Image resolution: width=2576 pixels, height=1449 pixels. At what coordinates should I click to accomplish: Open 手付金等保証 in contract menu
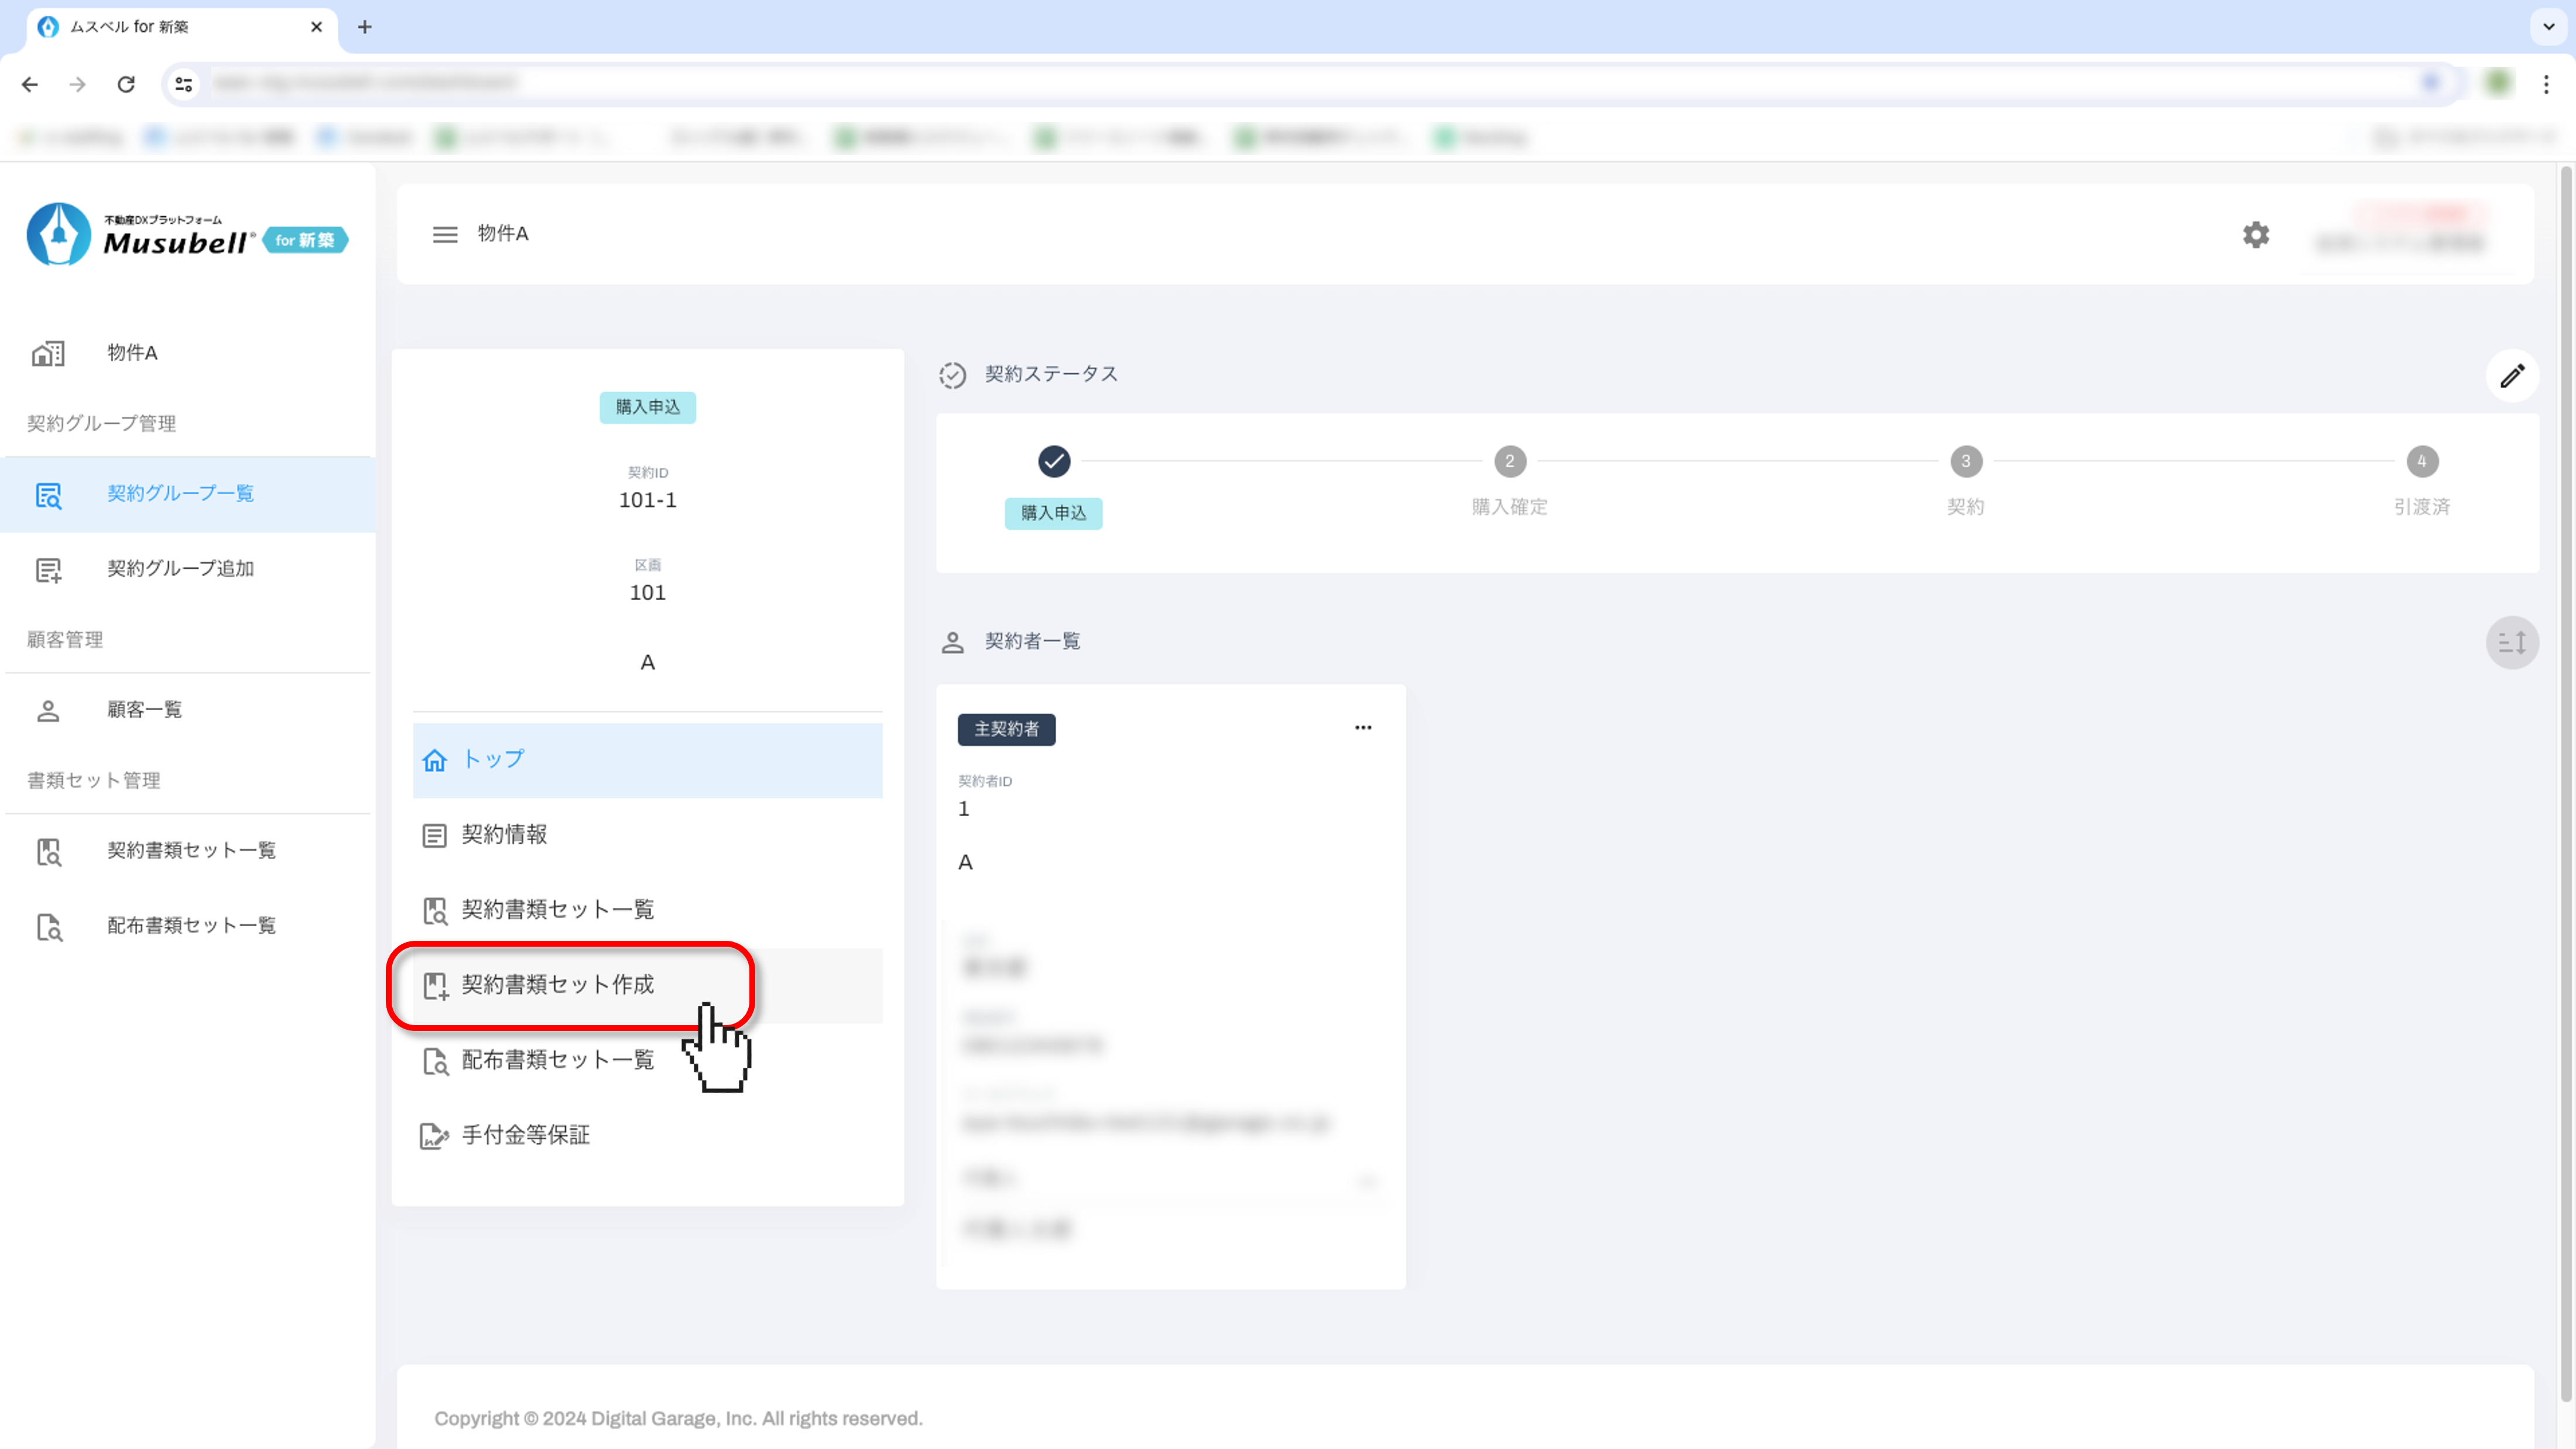(525, 1135)
